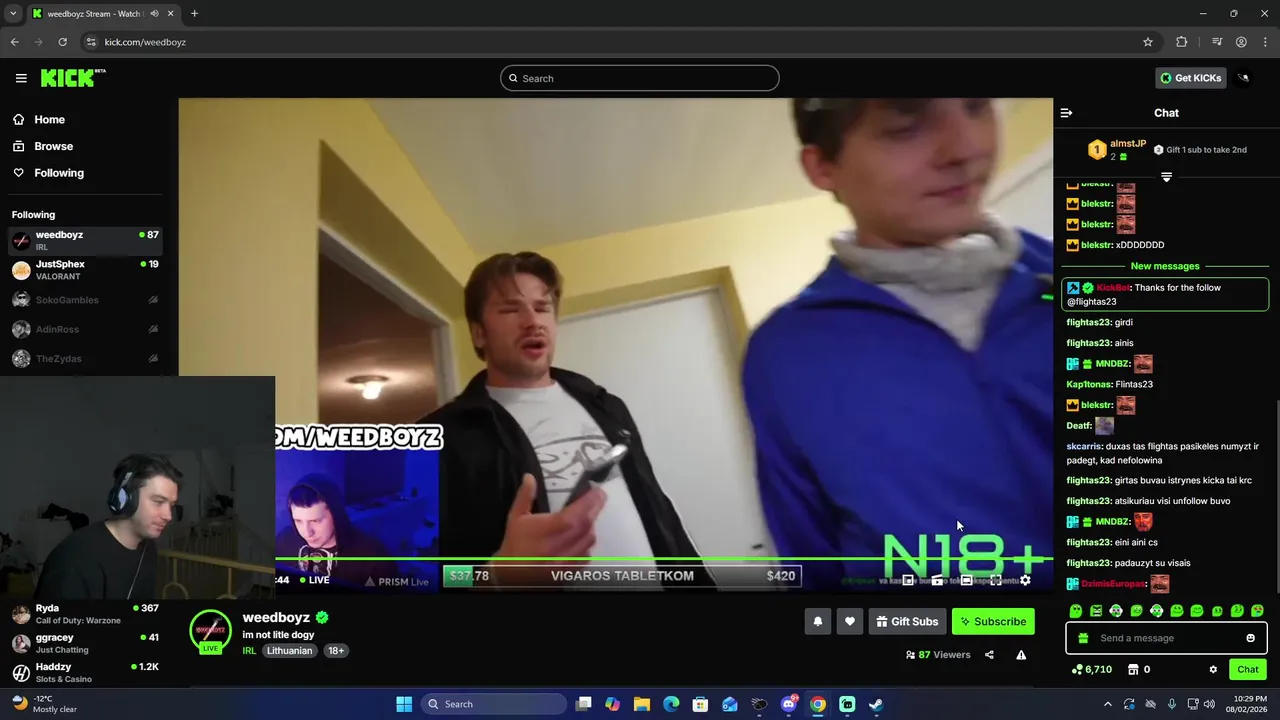Image resolution: width=1280 pixels, height=720 pixels.
Task: Open the IRL category link
Action: [249, 651]
